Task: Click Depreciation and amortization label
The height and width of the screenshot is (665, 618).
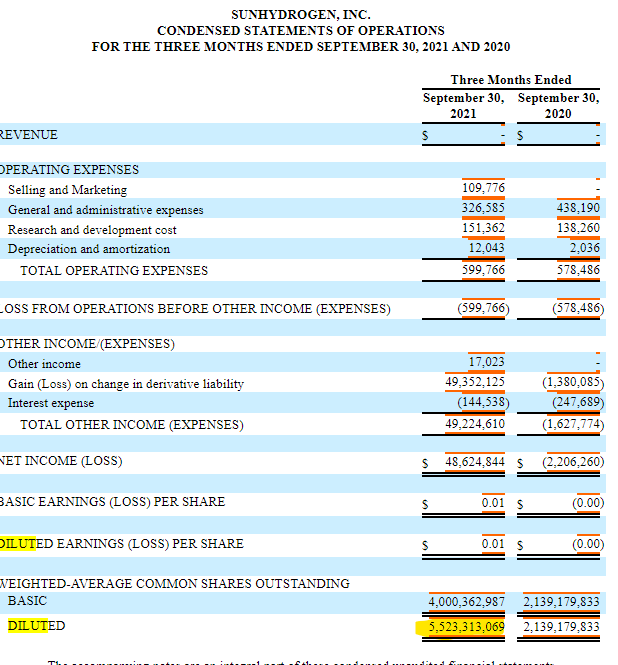Action: point(89,249)
